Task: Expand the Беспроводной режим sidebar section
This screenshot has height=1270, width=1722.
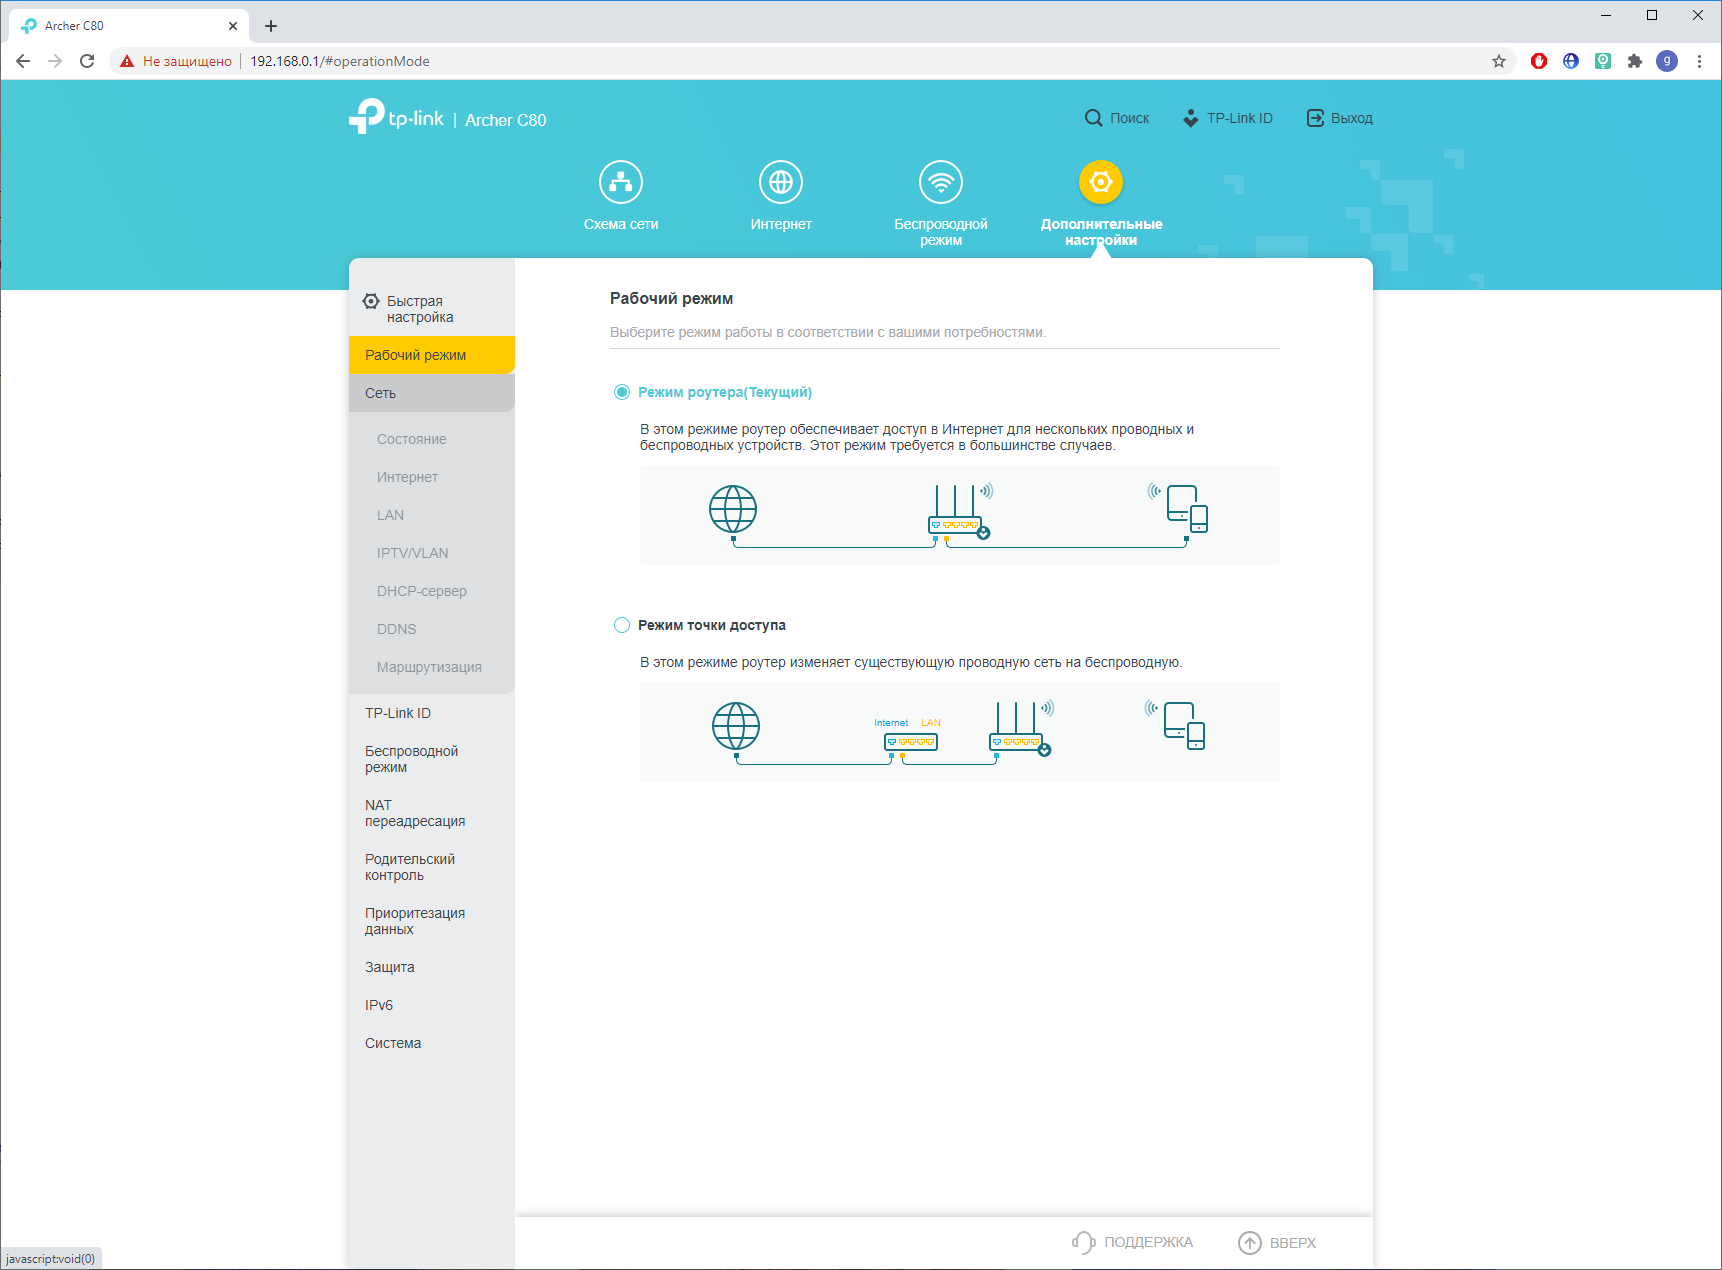Action: 411,759
